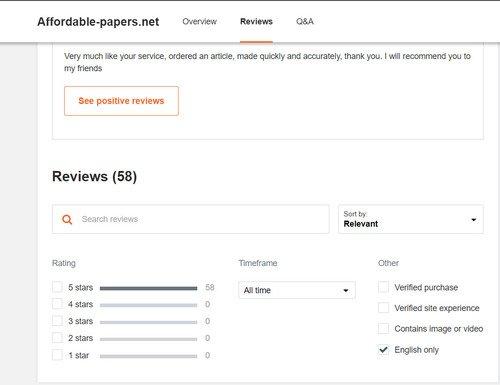Click the Reviews (58) heading

[x=94, y=176]
